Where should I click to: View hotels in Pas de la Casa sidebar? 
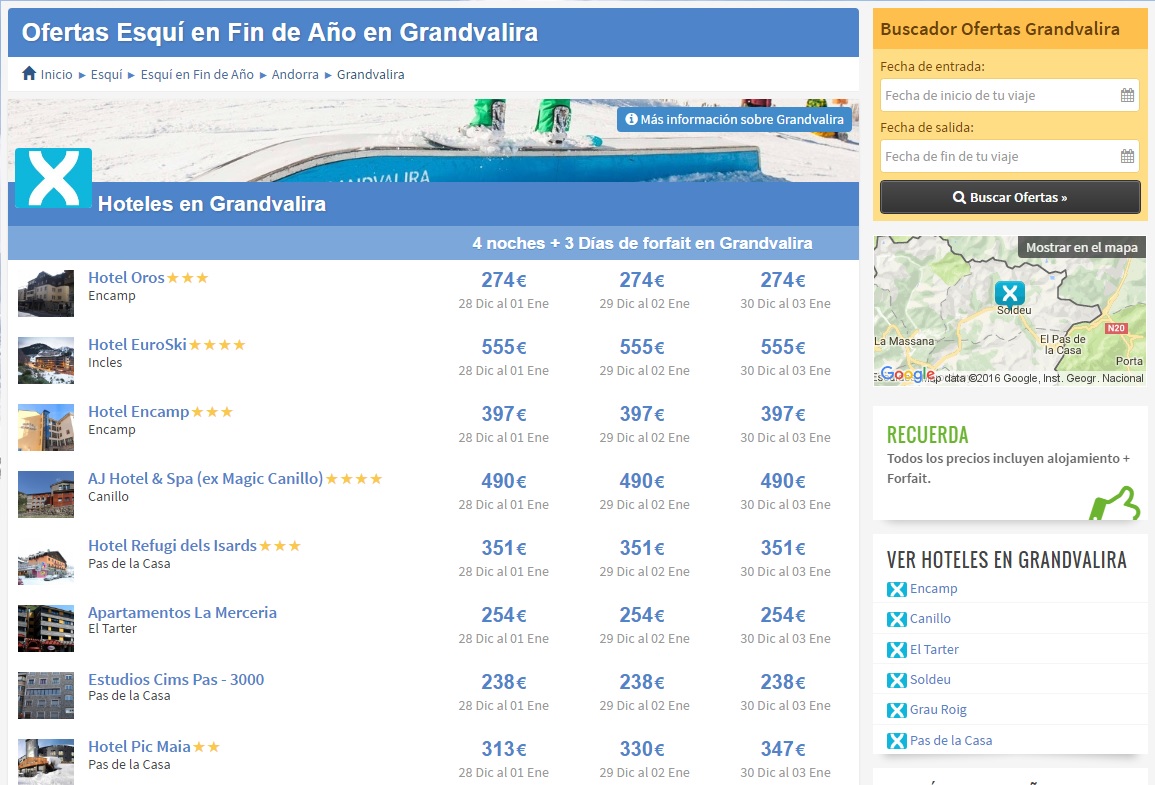tap(951, 741)
